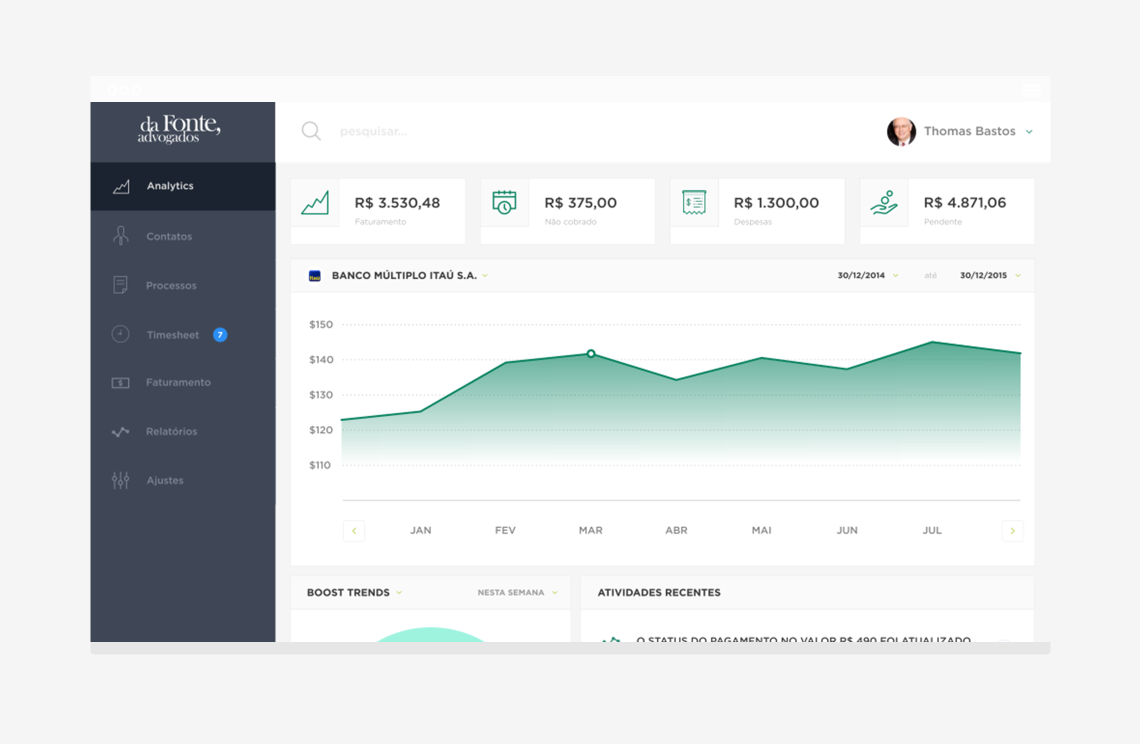The image size is (1140, 744).
Task: Click the Não cobrado calendar icon
Action: pos(505,203)
